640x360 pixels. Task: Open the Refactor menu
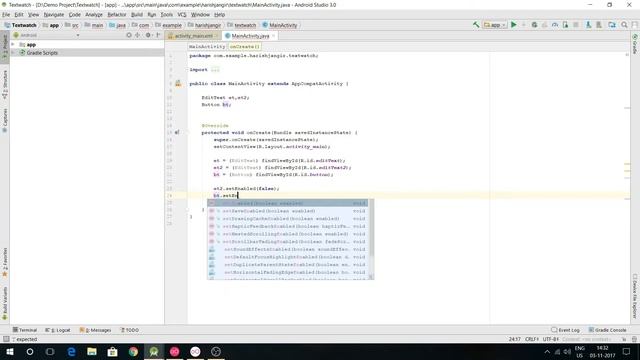click(117, 15)
